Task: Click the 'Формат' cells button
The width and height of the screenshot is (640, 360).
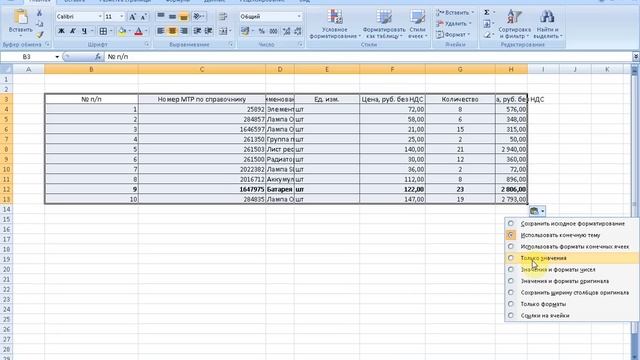Action: [x=453, y=35]
